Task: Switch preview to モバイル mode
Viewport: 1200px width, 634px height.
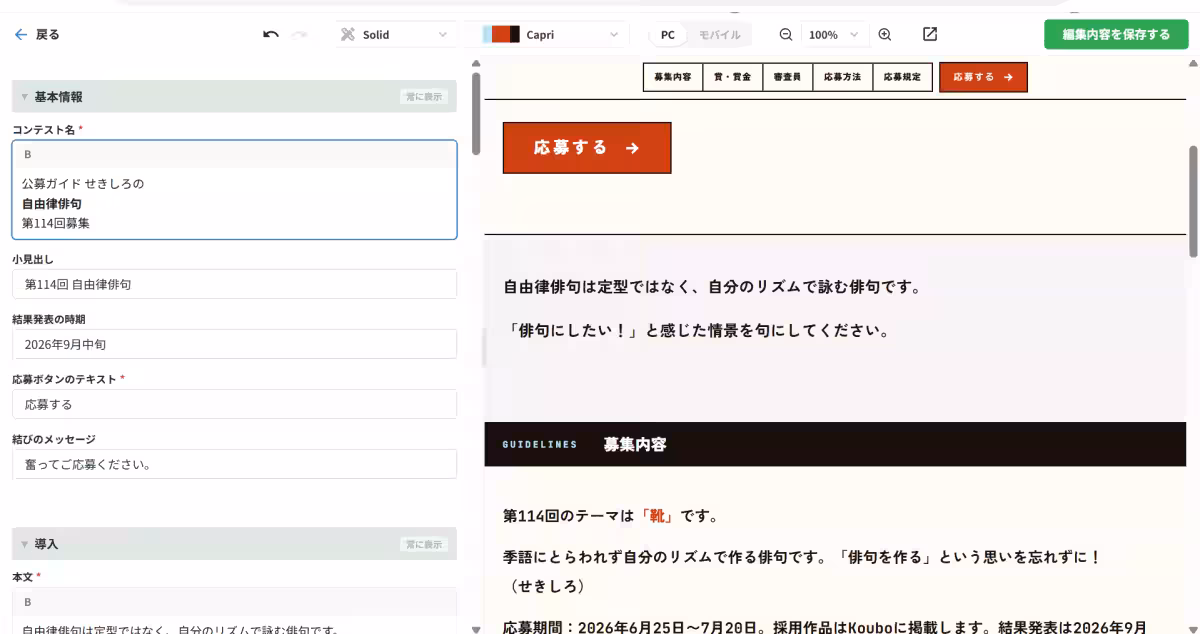Action: point(719,34)
